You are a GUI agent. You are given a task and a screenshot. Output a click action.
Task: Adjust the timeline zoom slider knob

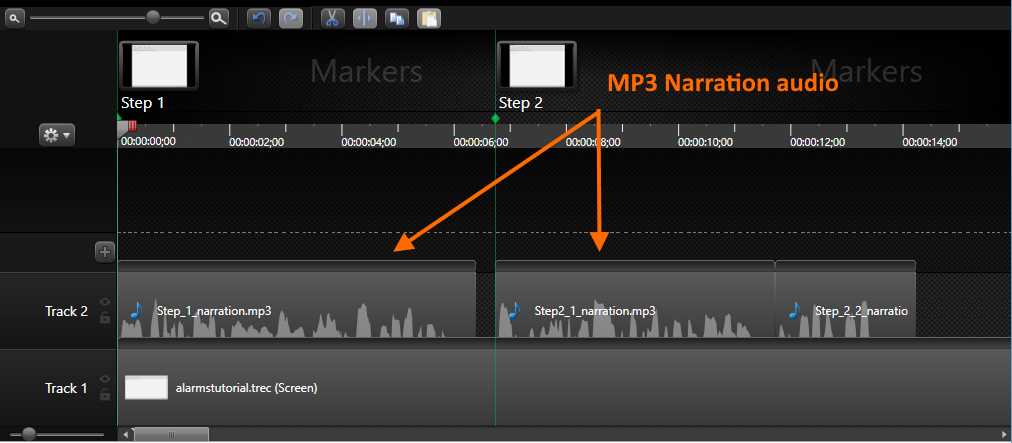click(153, 17)
